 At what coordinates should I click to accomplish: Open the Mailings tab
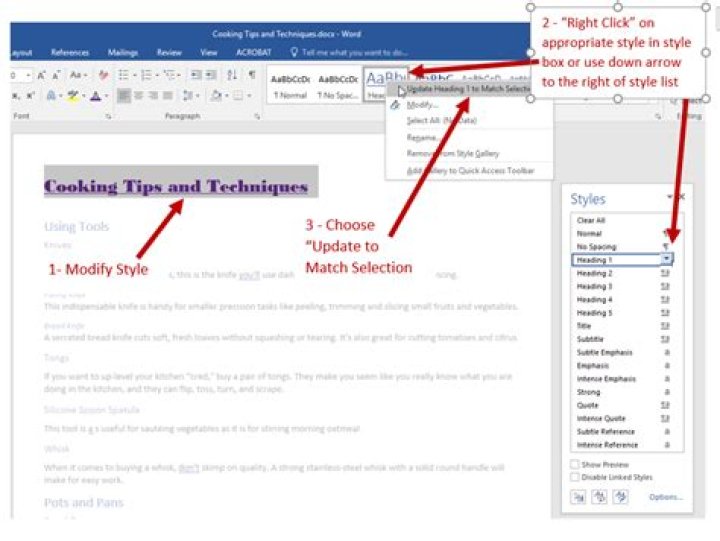[x=123, y=52]
